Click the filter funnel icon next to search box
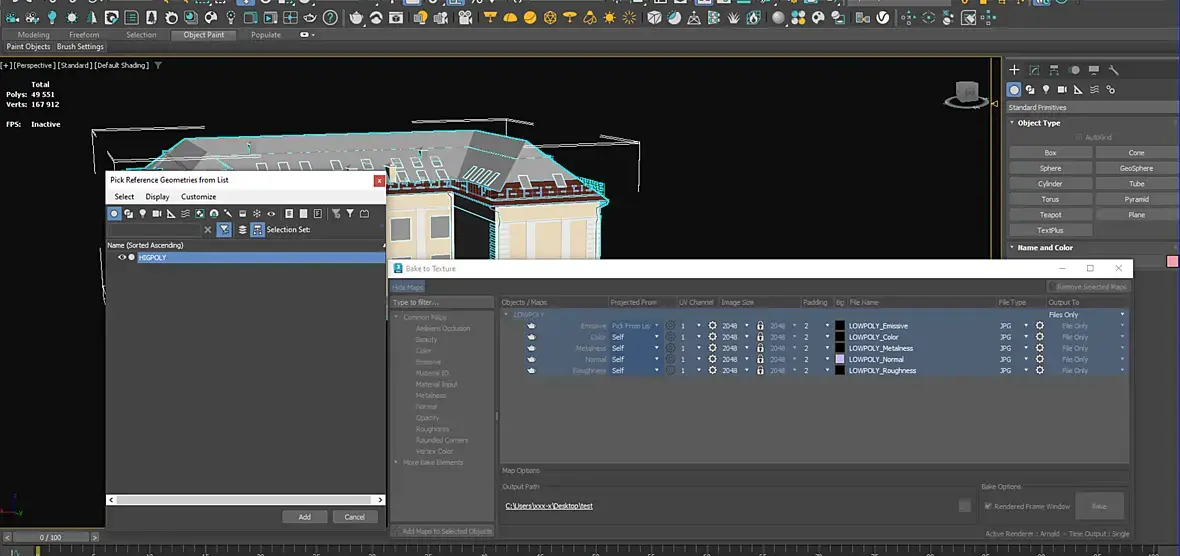1180x556 pixels. point(224,229)
